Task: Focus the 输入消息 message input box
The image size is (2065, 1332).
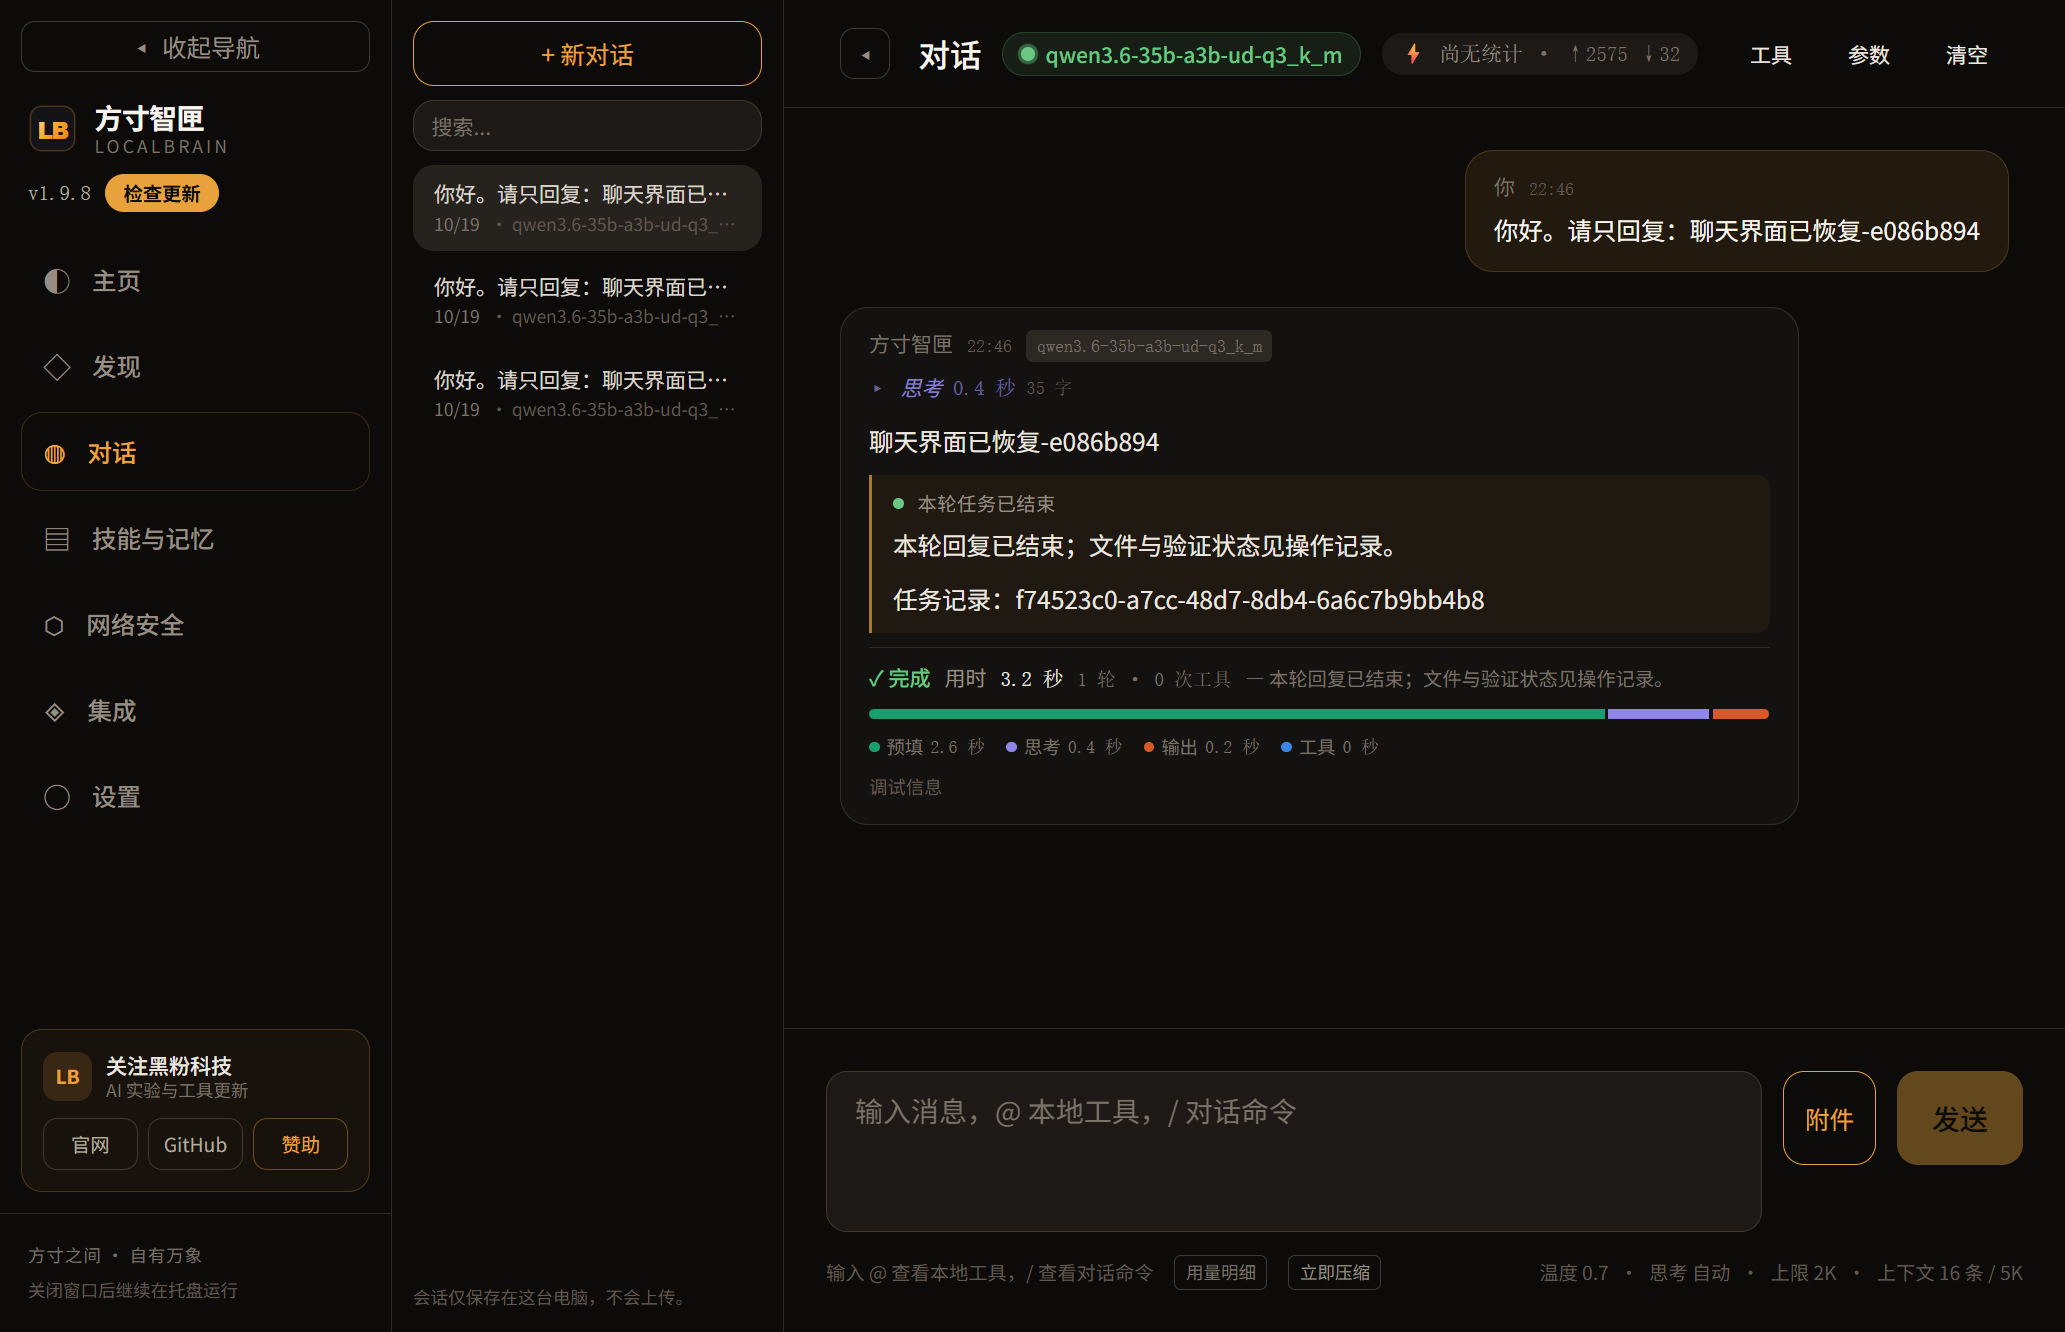Action: click(x=1293, y=1151)
